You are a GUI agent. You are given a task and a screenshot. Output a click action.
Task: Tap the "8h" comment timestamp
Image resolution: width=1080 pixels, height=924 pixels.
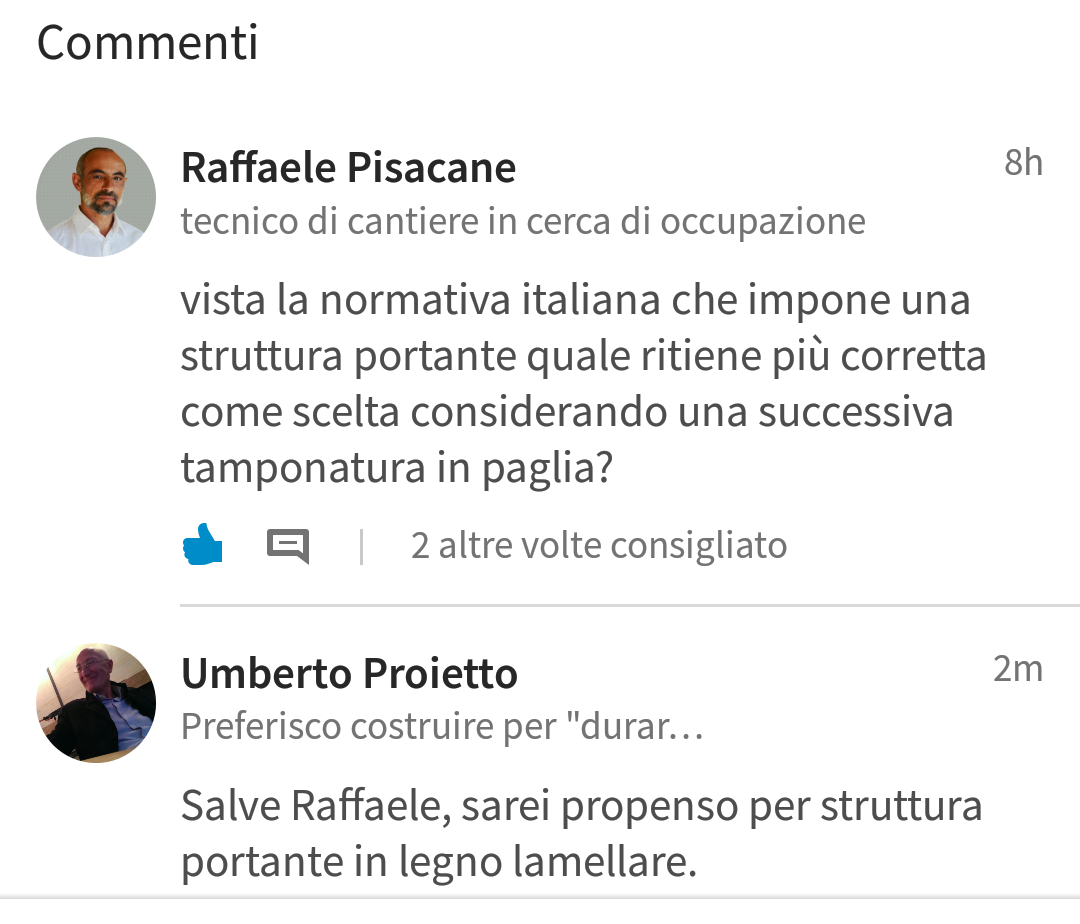click(x=1023, y=162)
